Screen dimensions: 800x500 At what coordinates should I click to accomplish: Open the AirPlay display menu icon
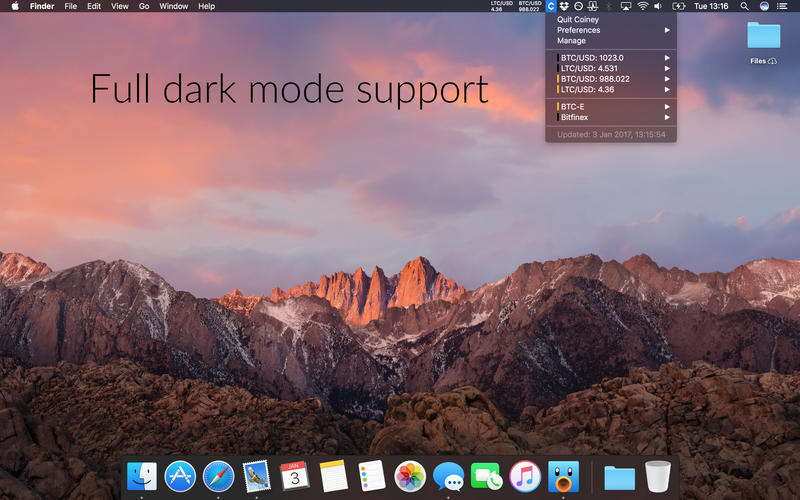pos(626,6)
